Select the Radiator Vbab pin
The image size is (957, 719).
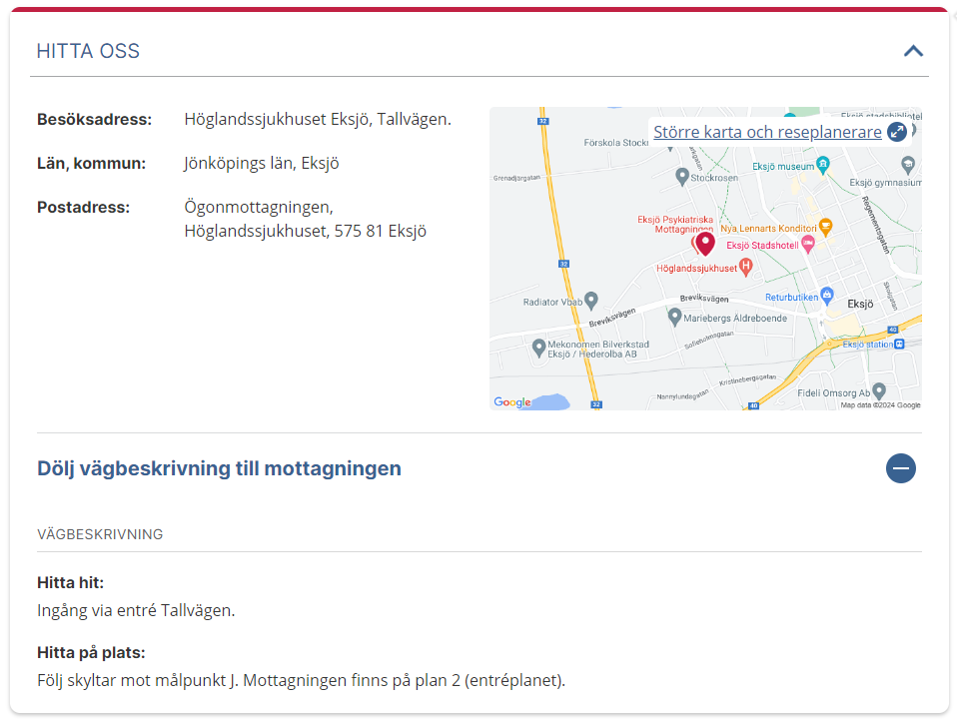(x=591, y=300)
